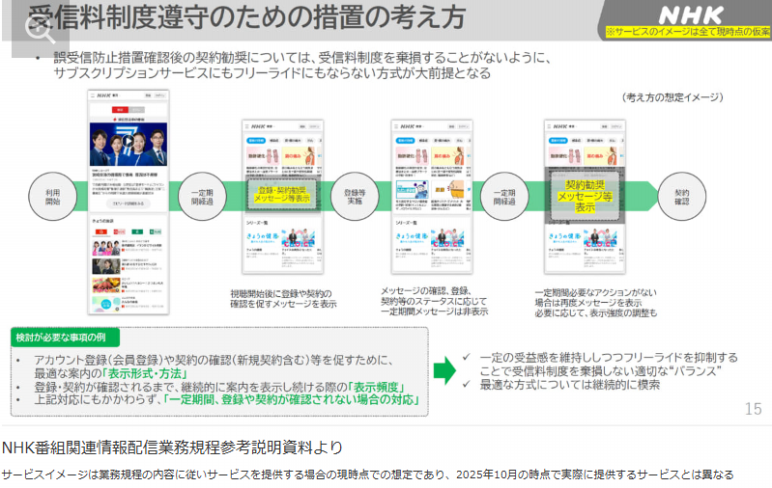
Task: Click the slide page number 15
Action: coord(753,409)
